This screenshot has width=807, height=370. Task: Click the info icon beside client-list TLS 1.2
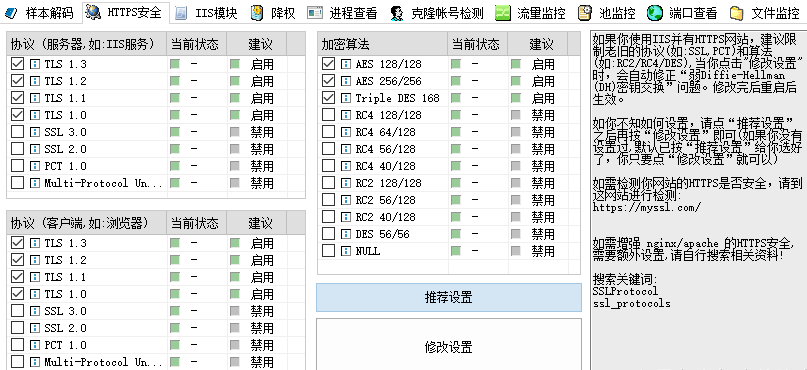click(x=34, y=259)
